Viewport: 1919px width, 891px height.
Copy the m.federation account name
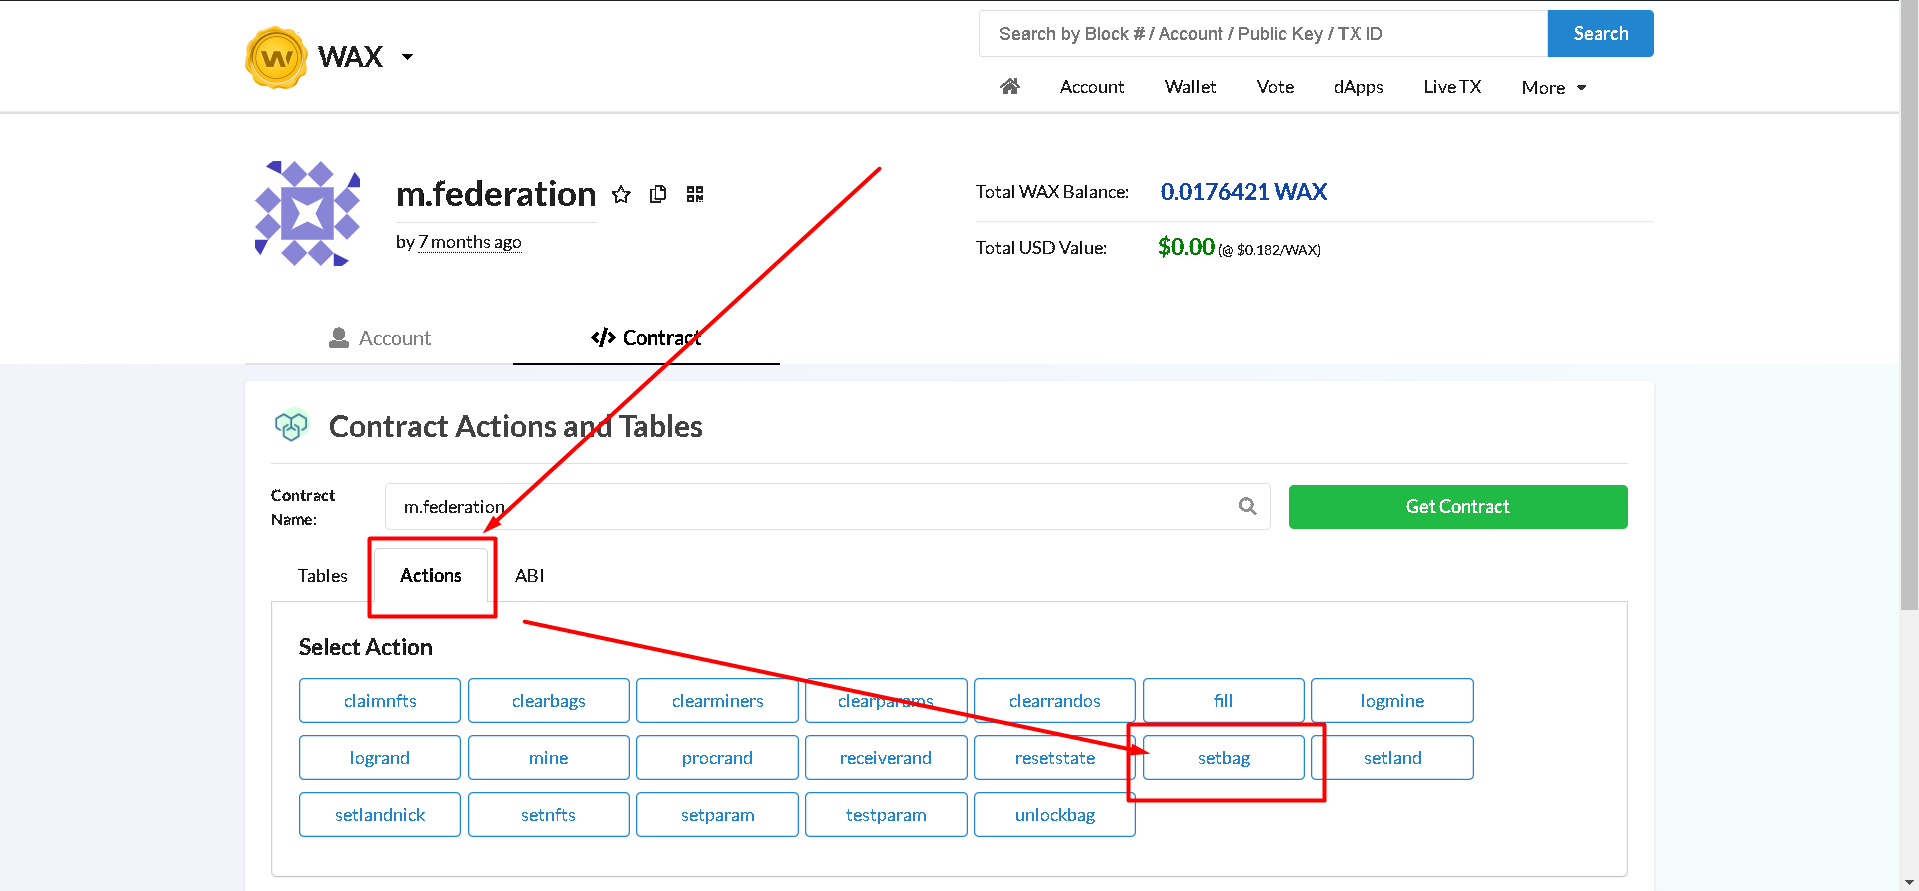click(658, 194)
